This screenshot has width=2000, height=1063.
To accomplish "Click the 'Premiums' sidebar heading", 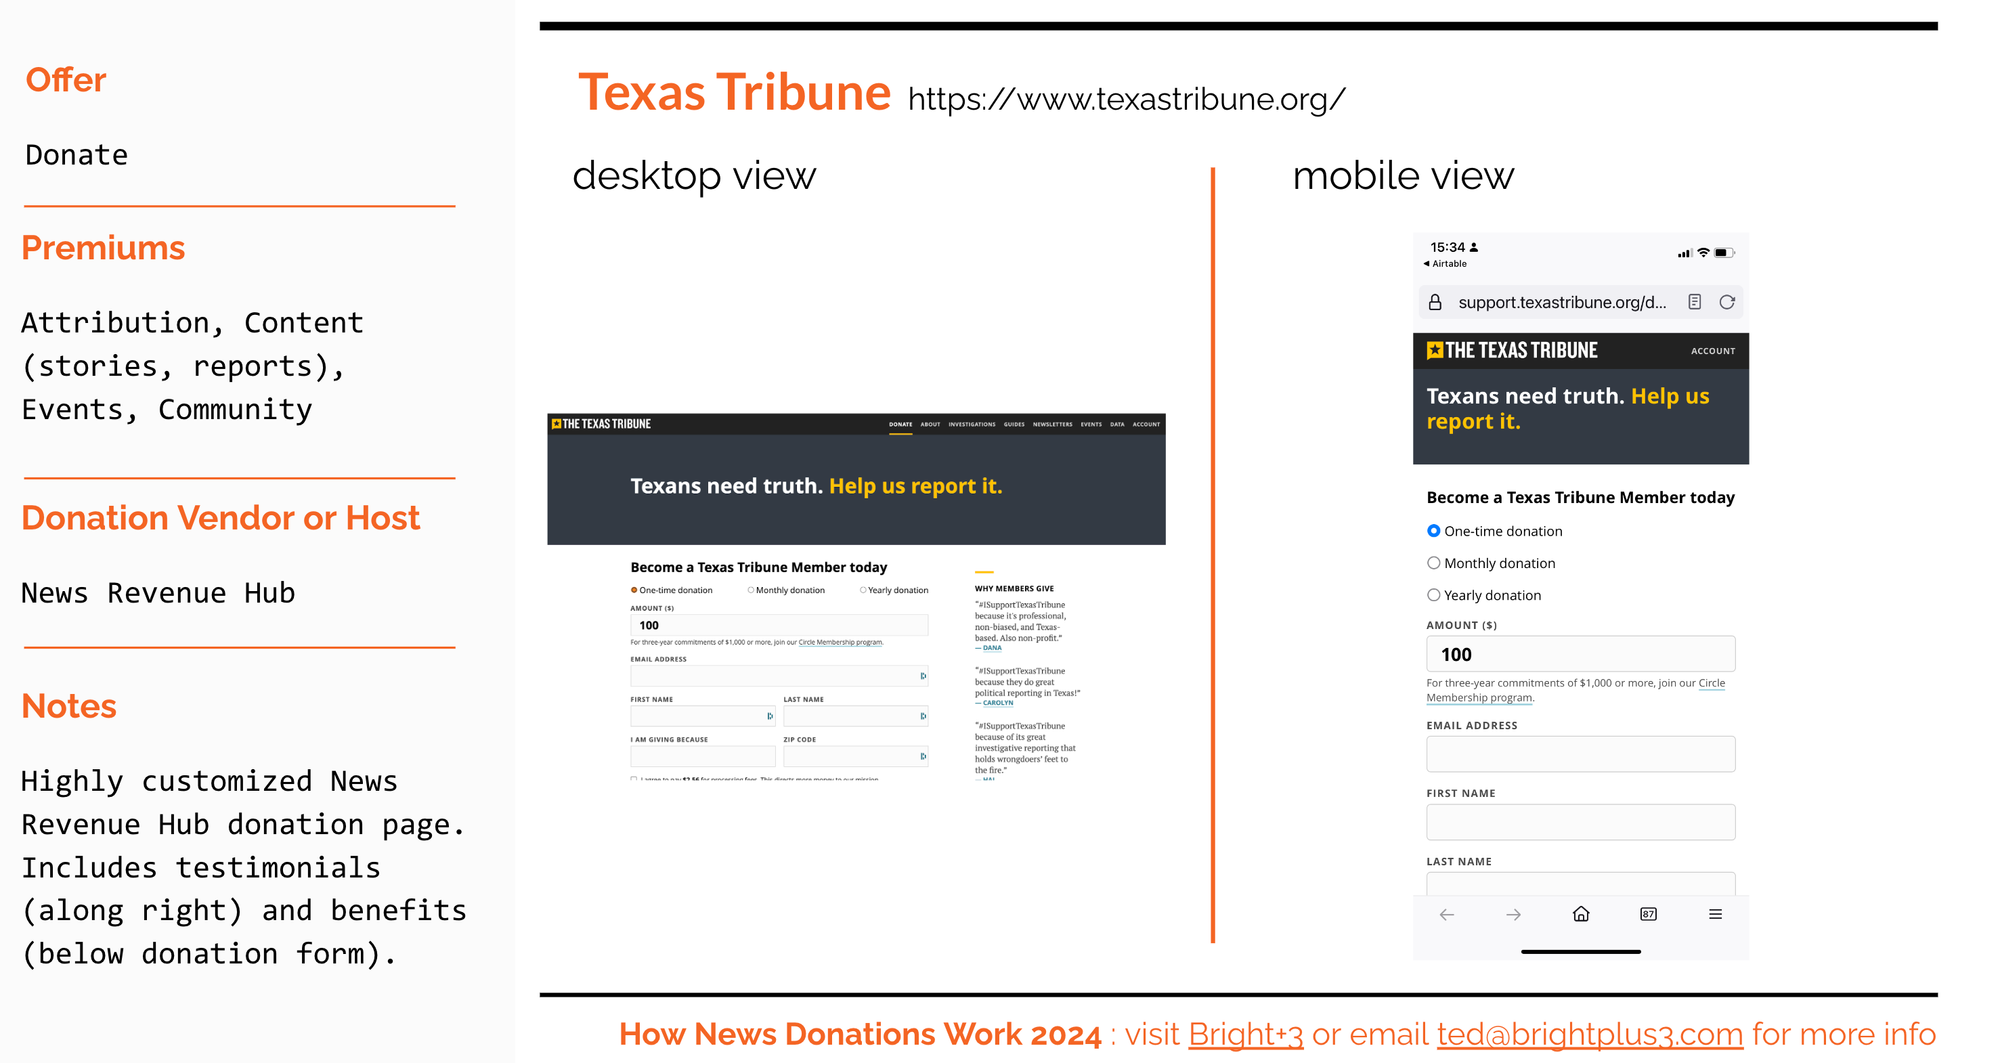I will (x=103, y=248).
